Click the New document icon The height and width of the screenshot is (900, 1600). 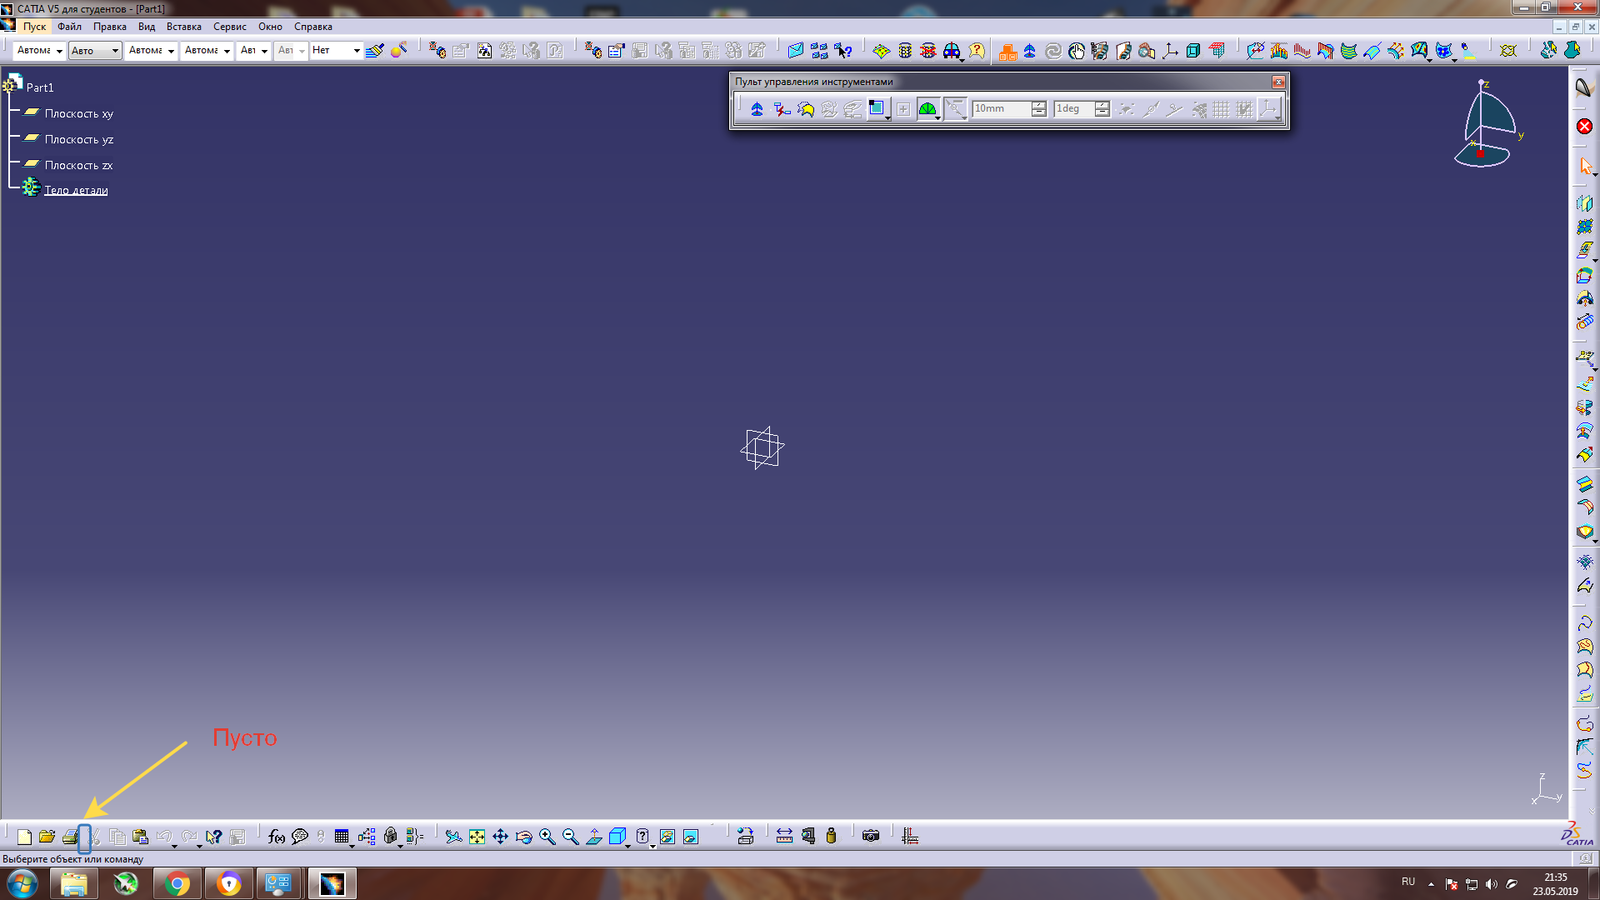(24, 837)
